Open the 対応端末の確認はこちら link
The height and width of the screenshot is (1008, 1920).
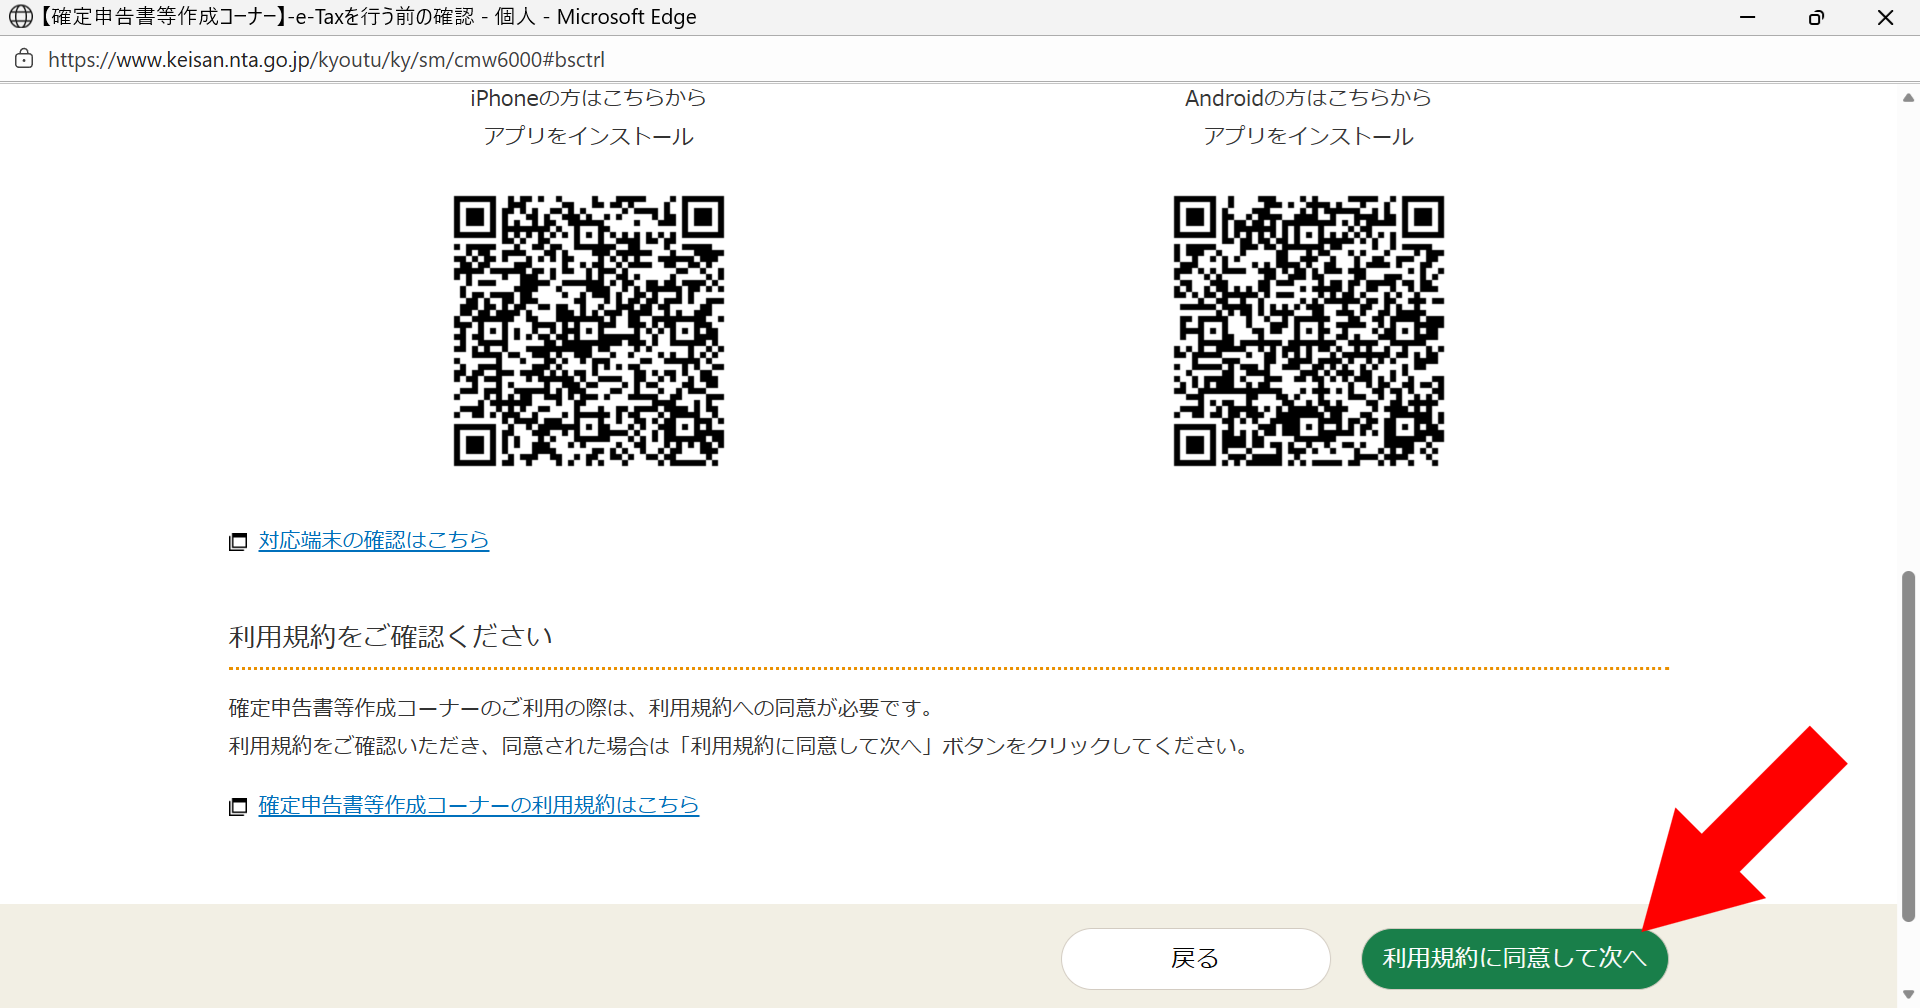tap(373, 540)
